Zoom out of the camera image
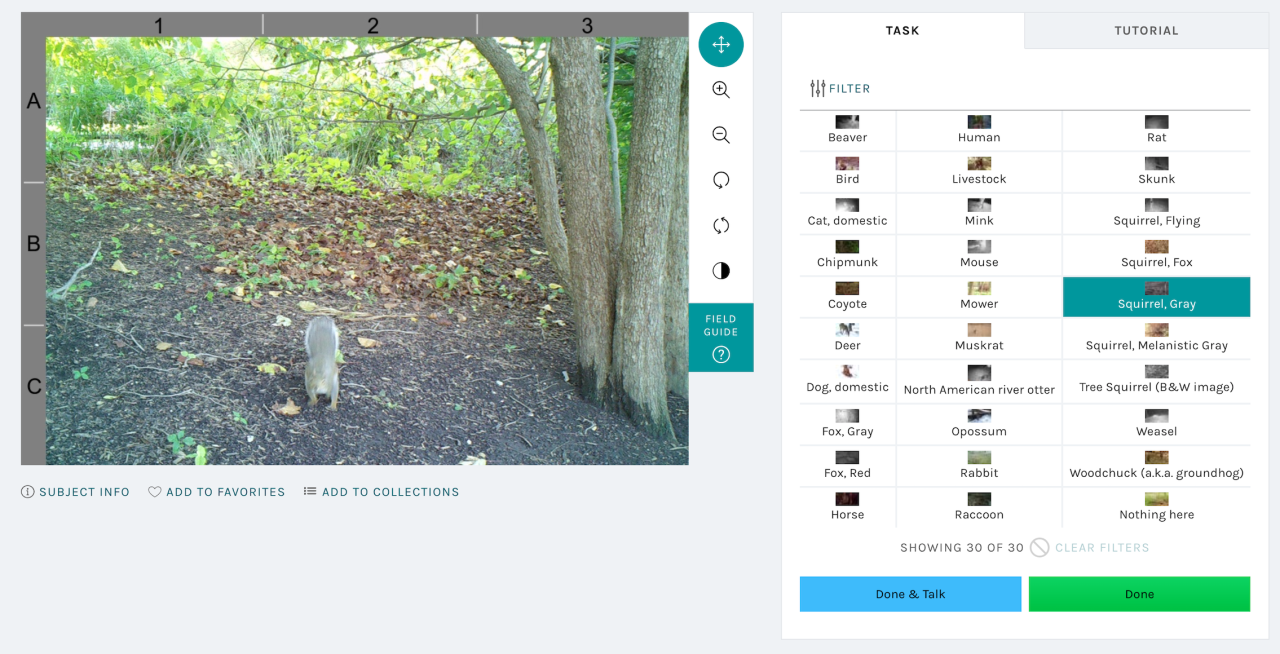This screenshot has width=1280, height=654. pos(721,135)
